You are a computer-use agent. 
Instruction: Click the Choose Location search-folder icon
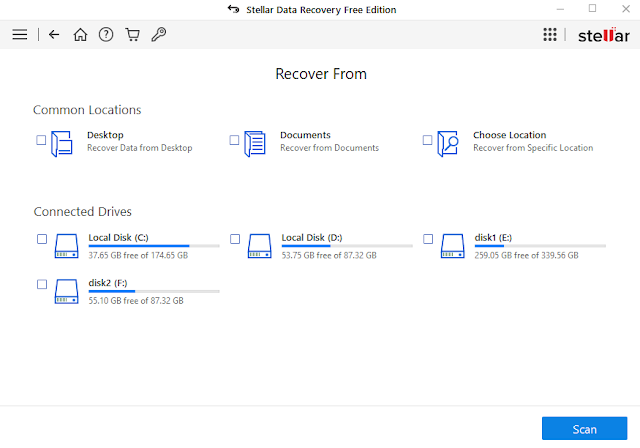pyautogui.click(x=448, y=144)
